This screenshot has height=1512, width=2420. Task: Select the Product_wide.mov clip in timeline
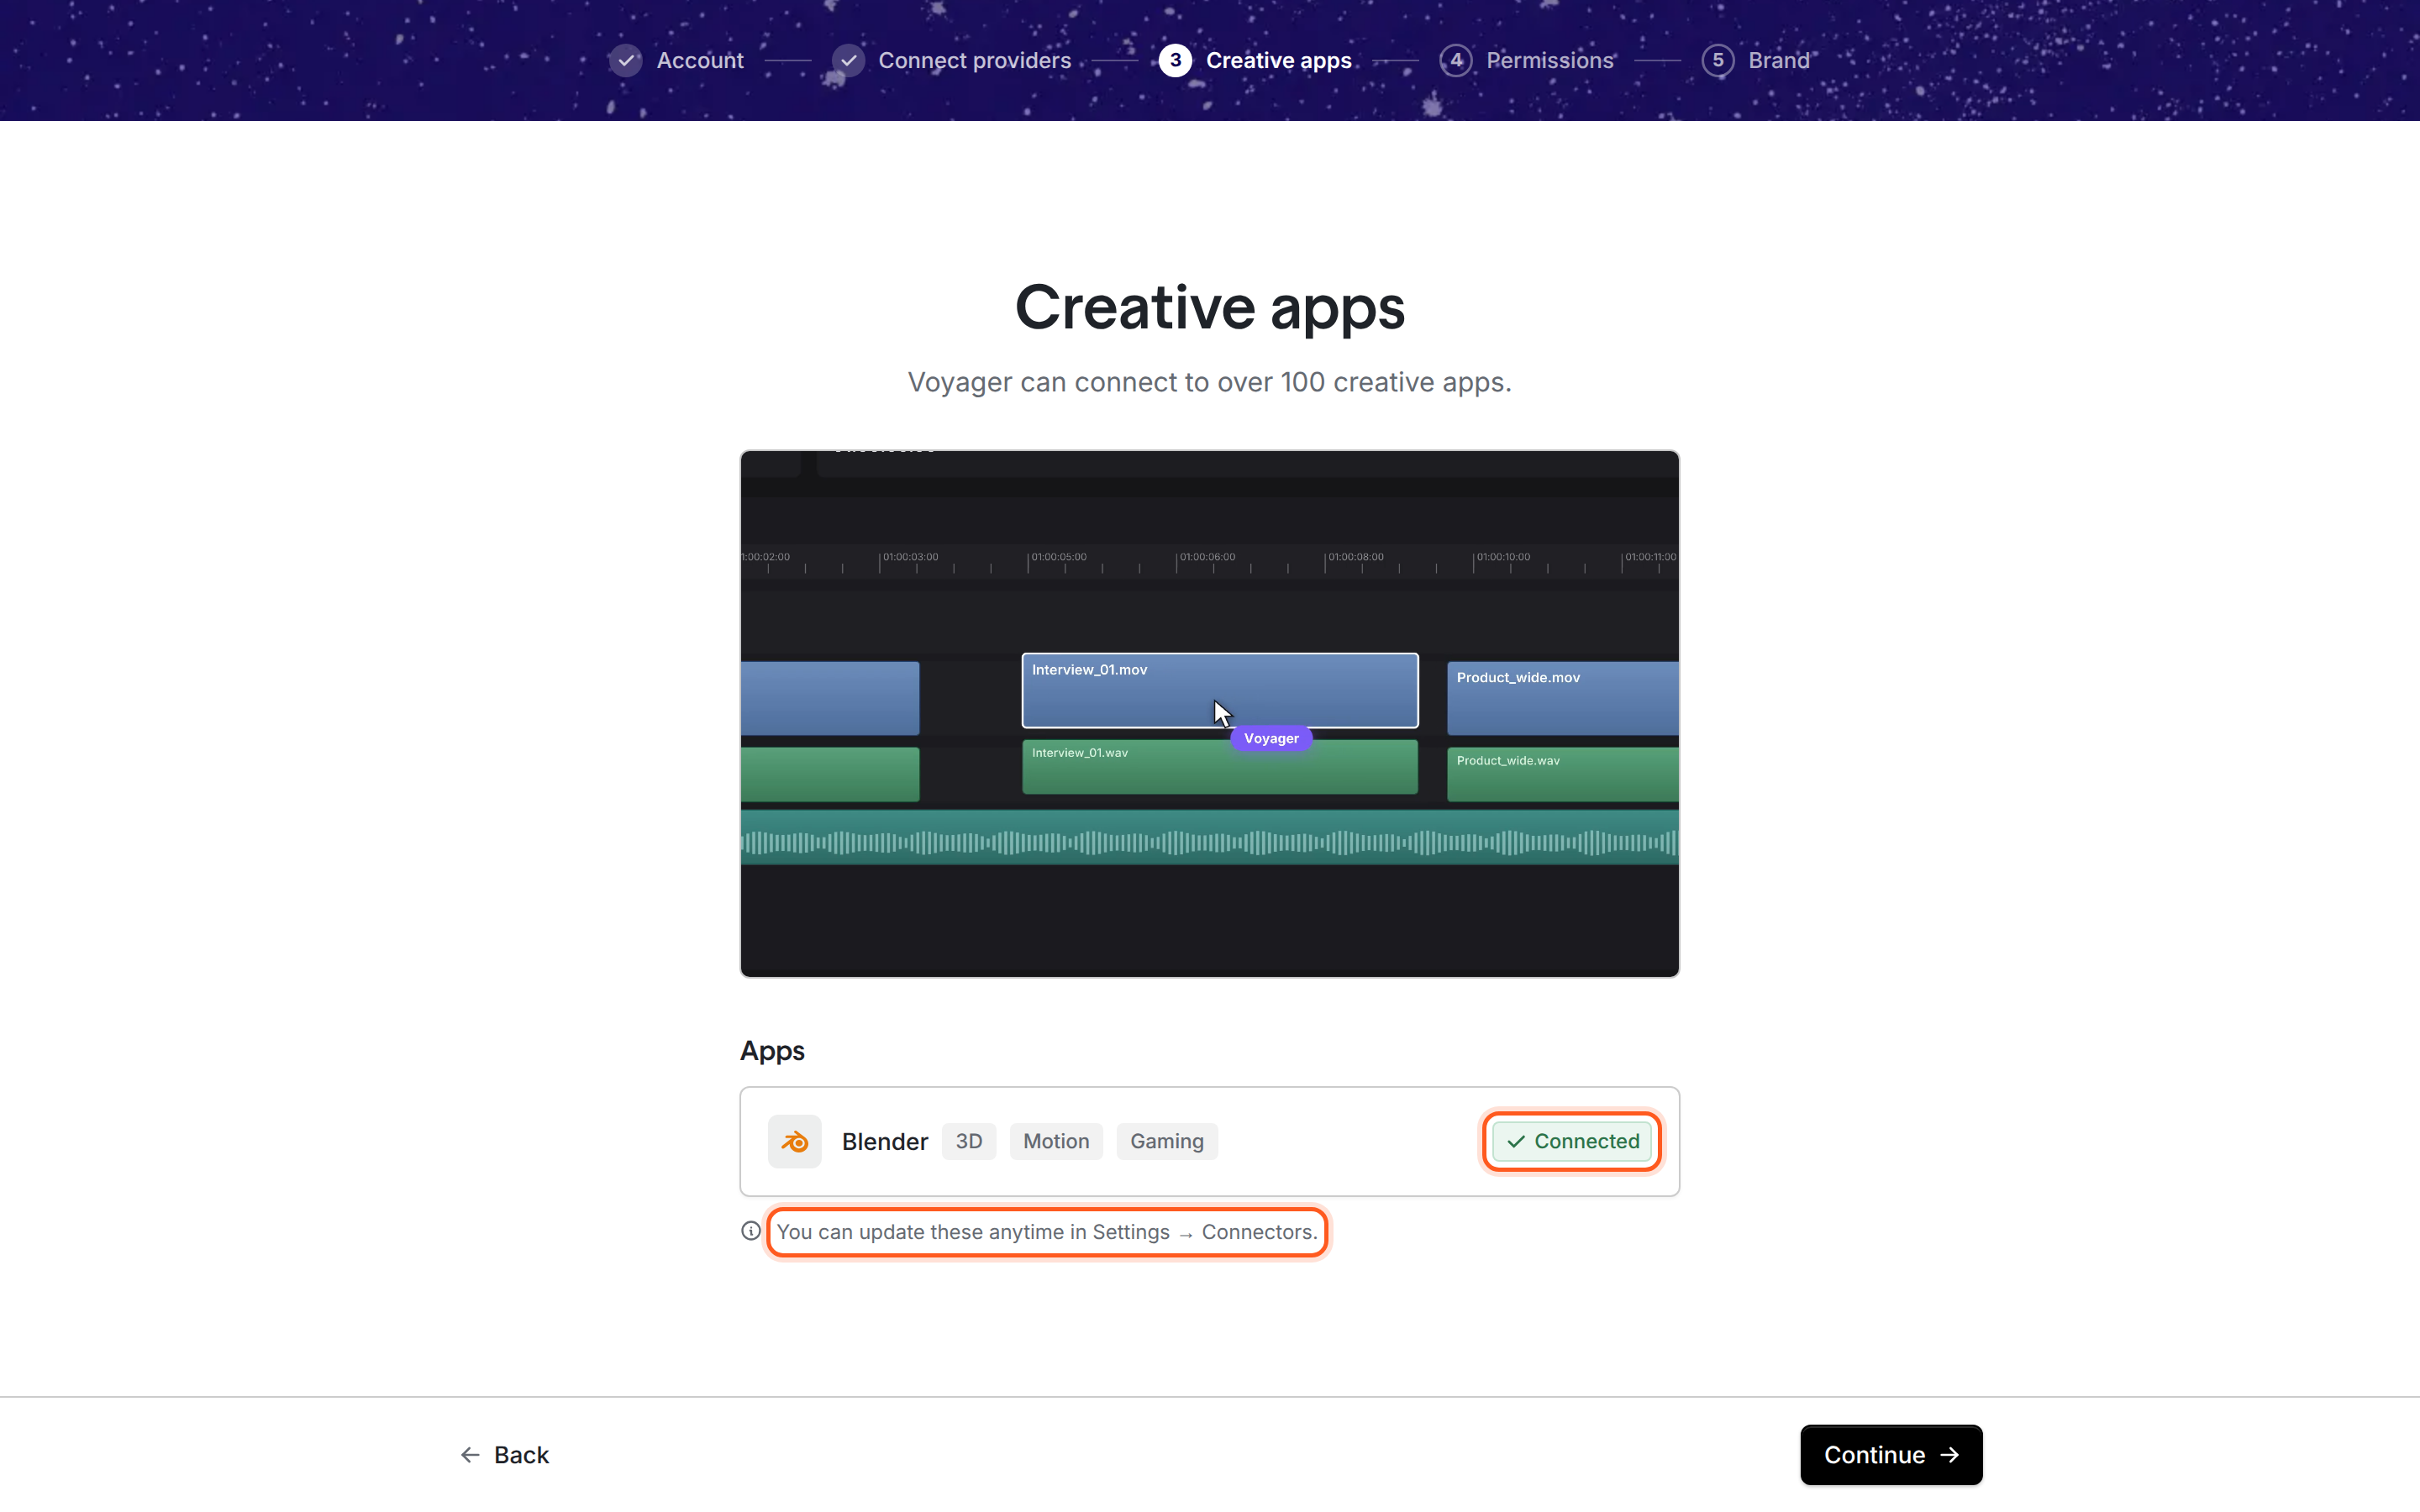(1563, 698)
